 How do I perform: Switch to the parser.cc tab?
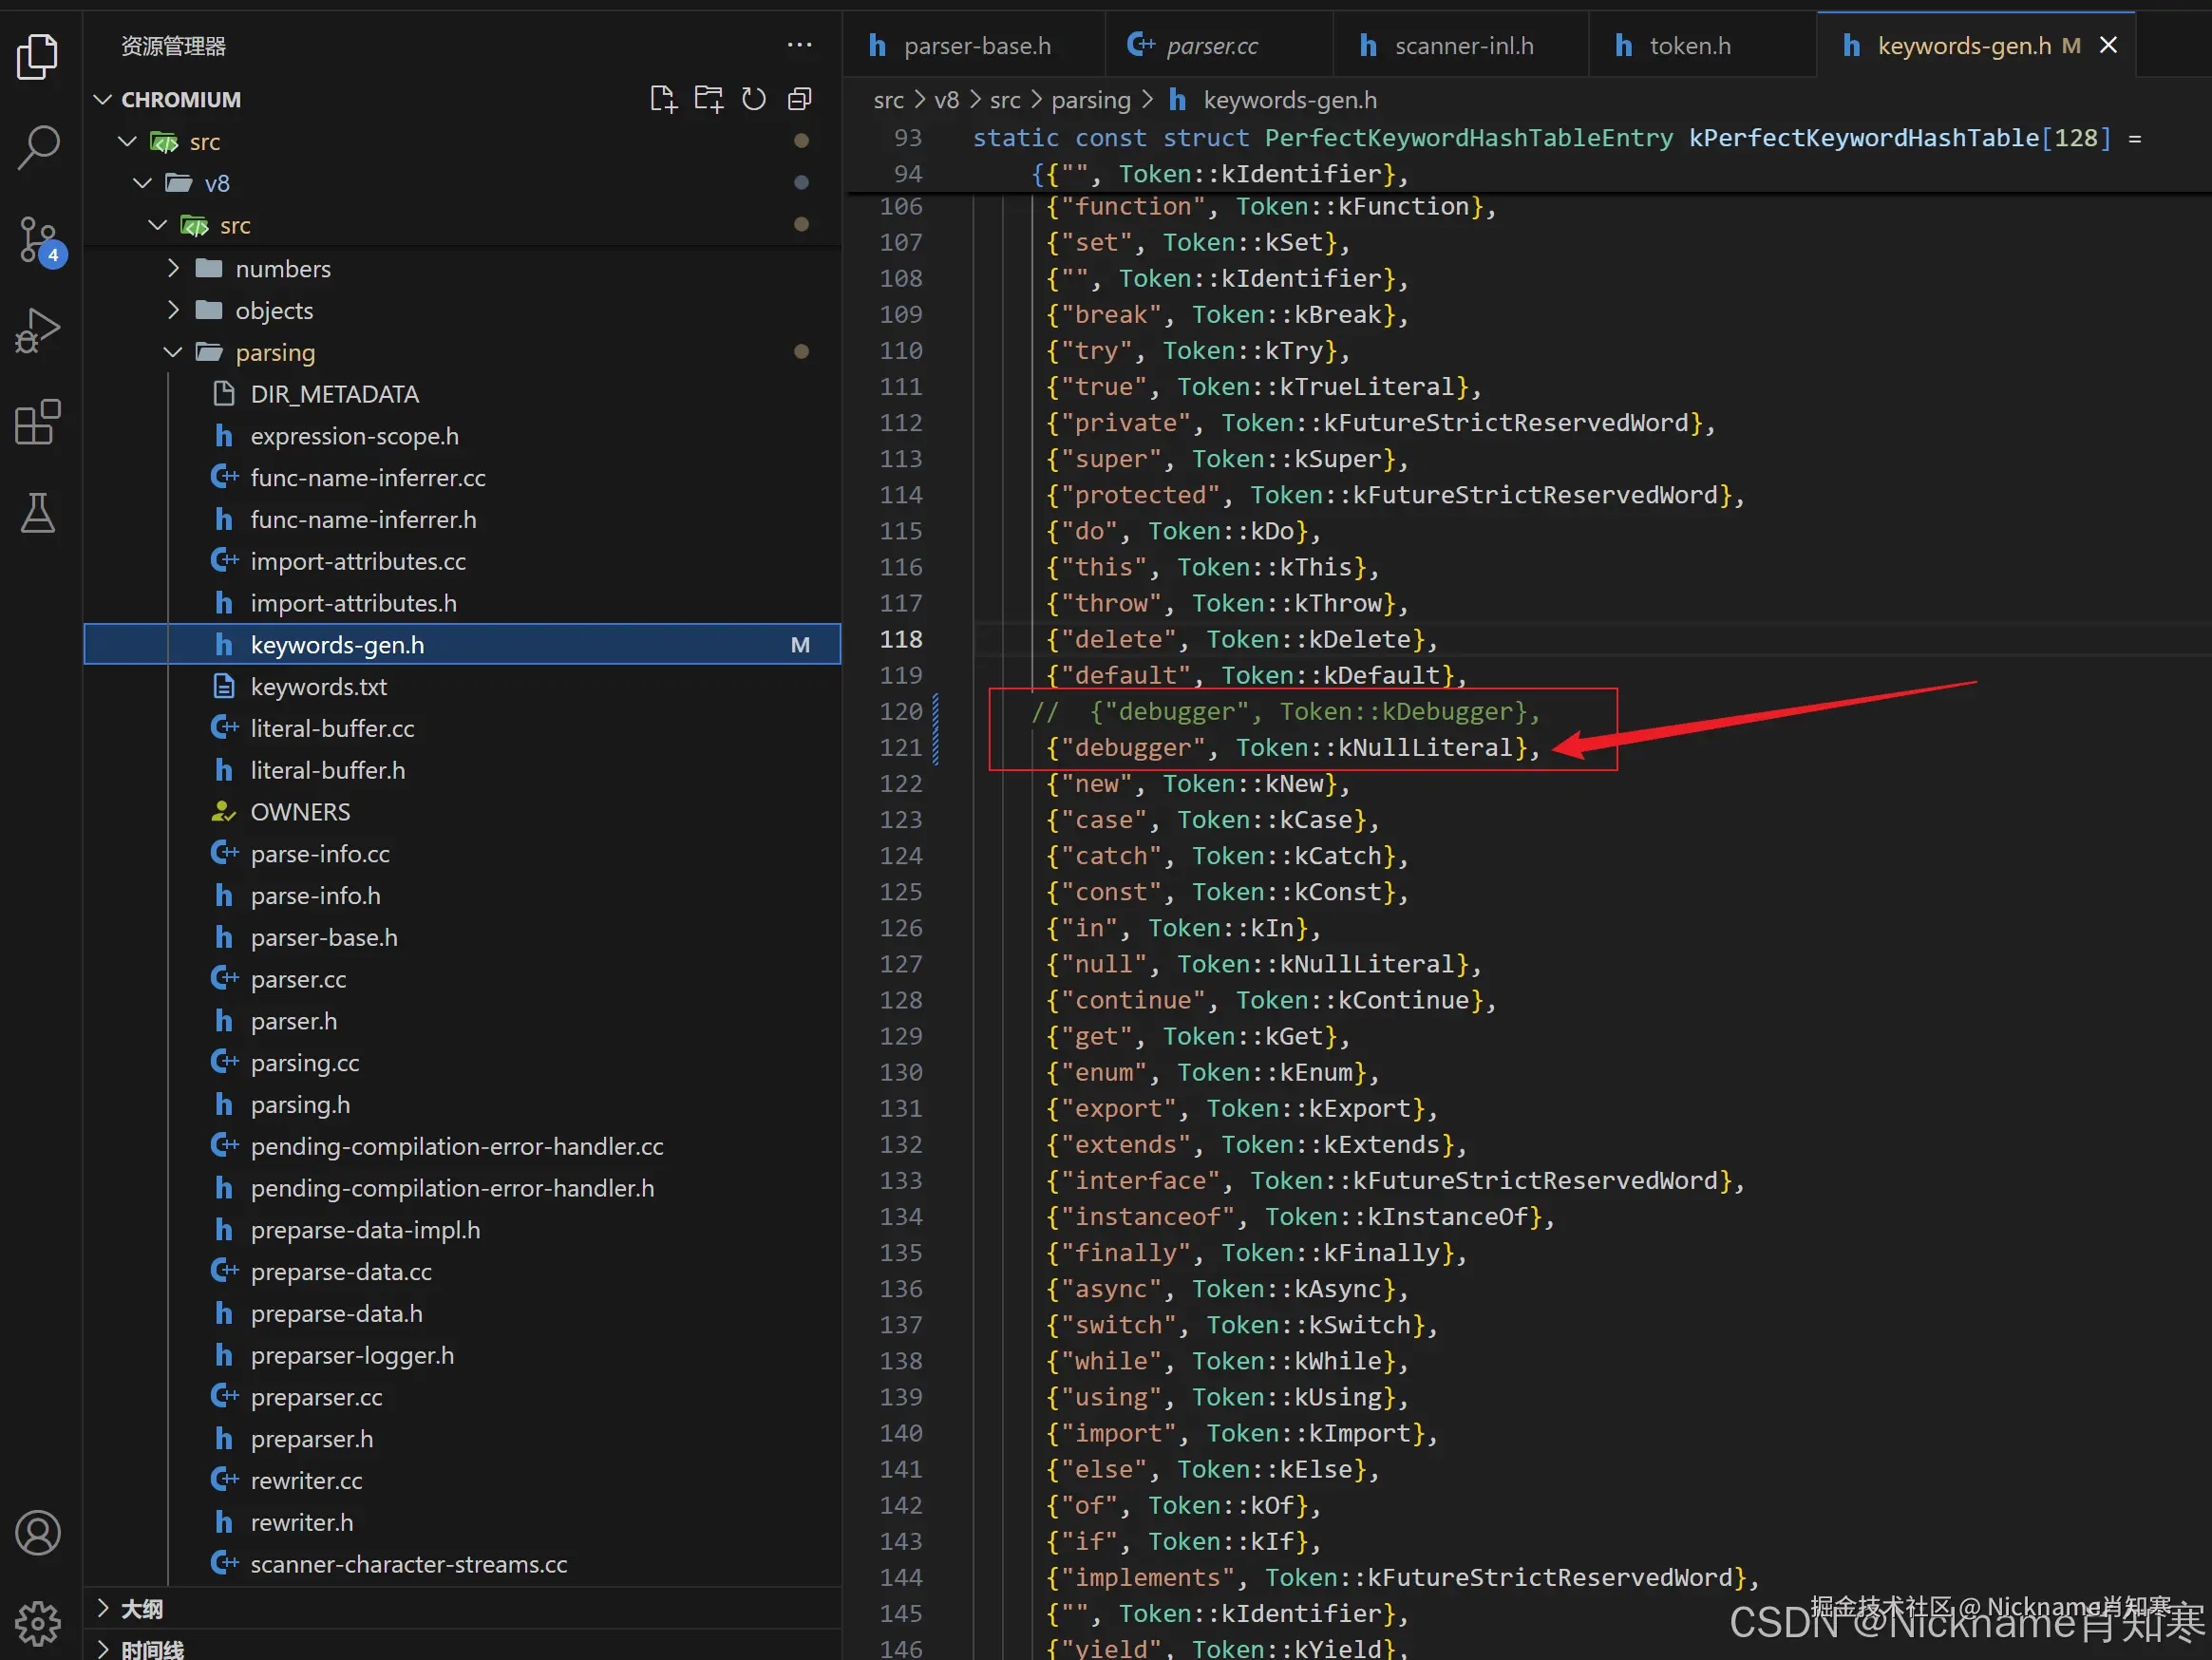click(x=1211, y=46)
